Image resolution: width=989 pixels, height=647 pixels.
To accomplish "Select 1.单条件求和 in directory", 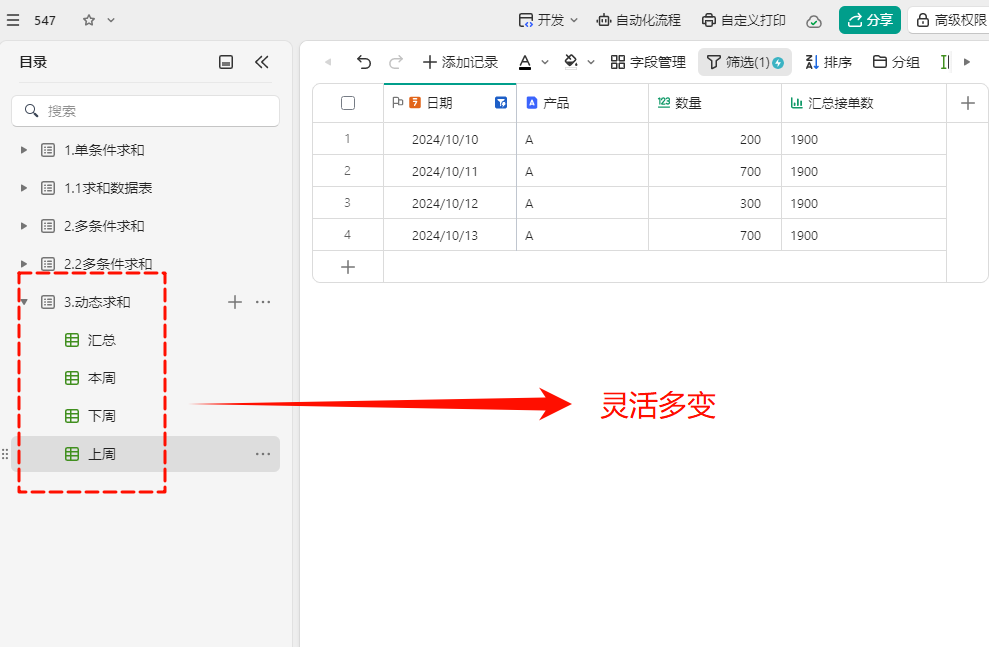I will click(x=104, y=150).
